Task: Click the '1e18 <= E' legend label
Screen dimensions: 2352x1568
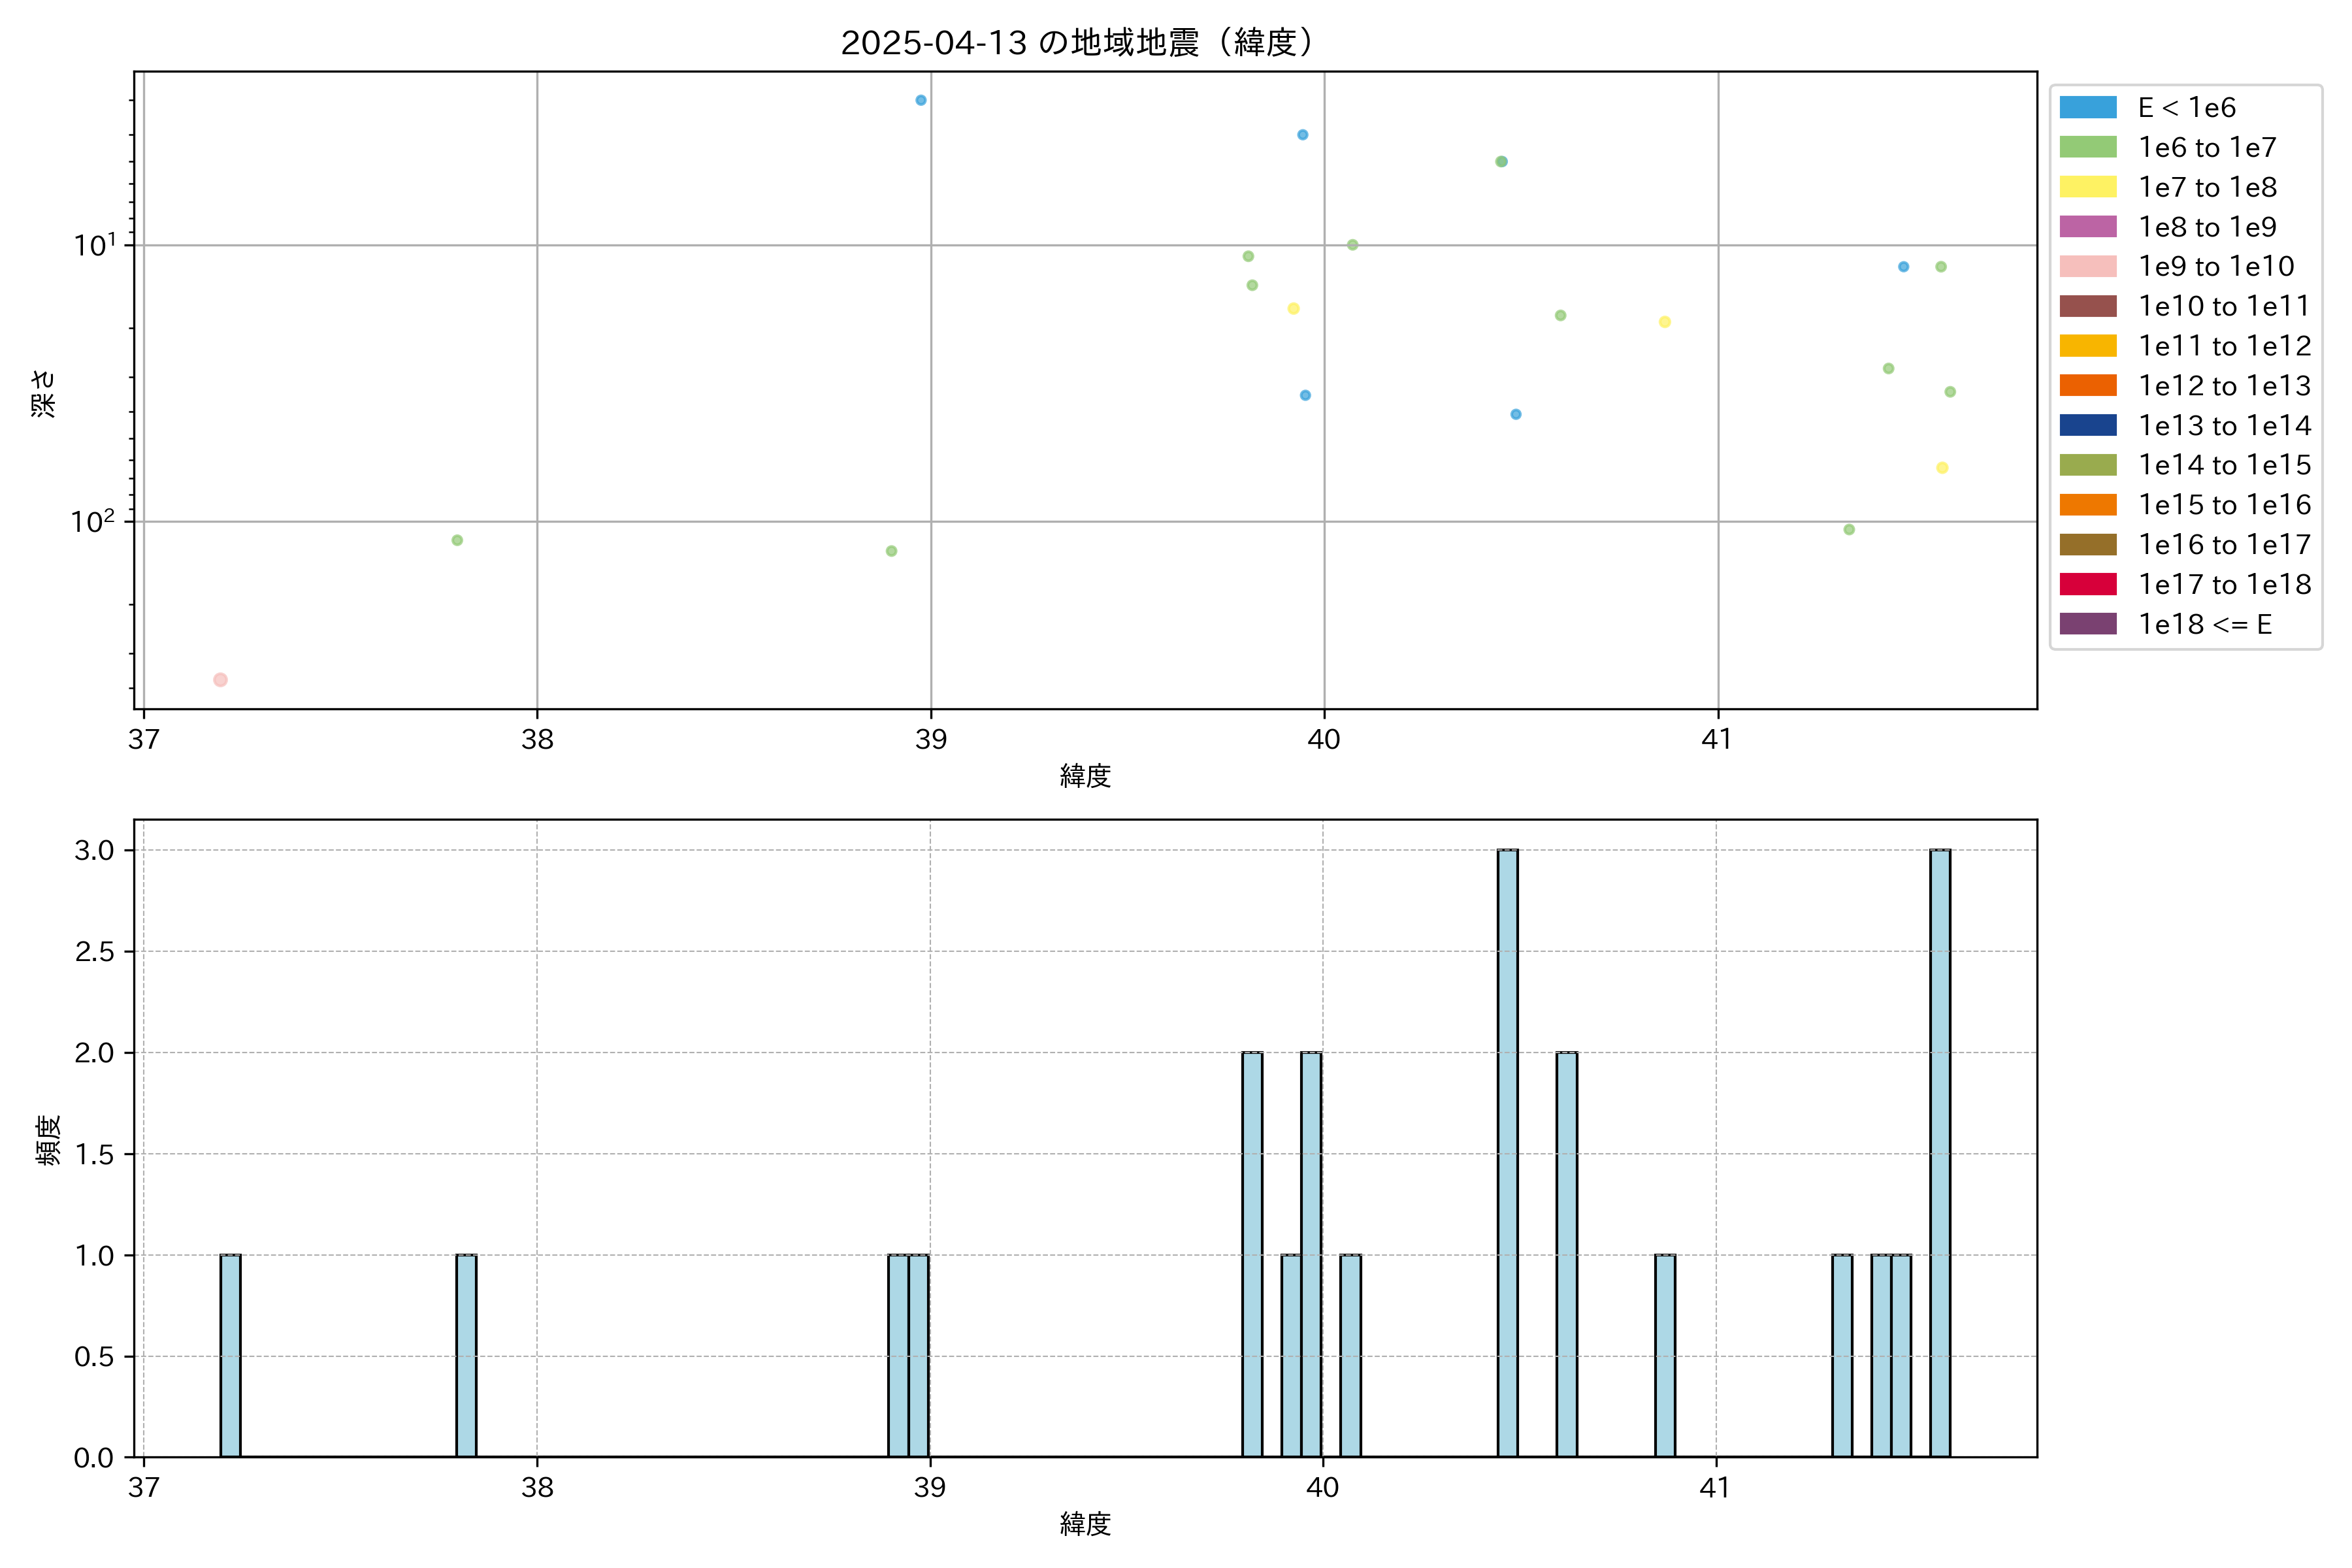Action: [2204, 625]
